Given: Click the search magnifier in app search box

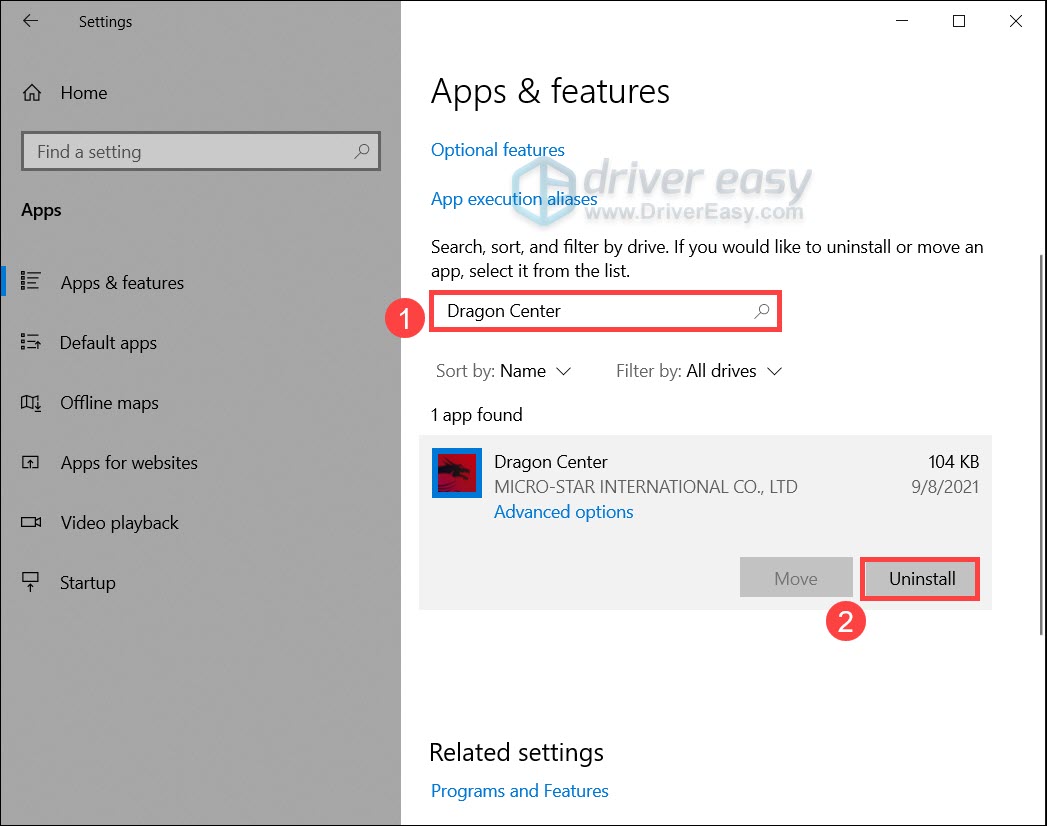Looking at the screenshot, I should coord(761,311).
